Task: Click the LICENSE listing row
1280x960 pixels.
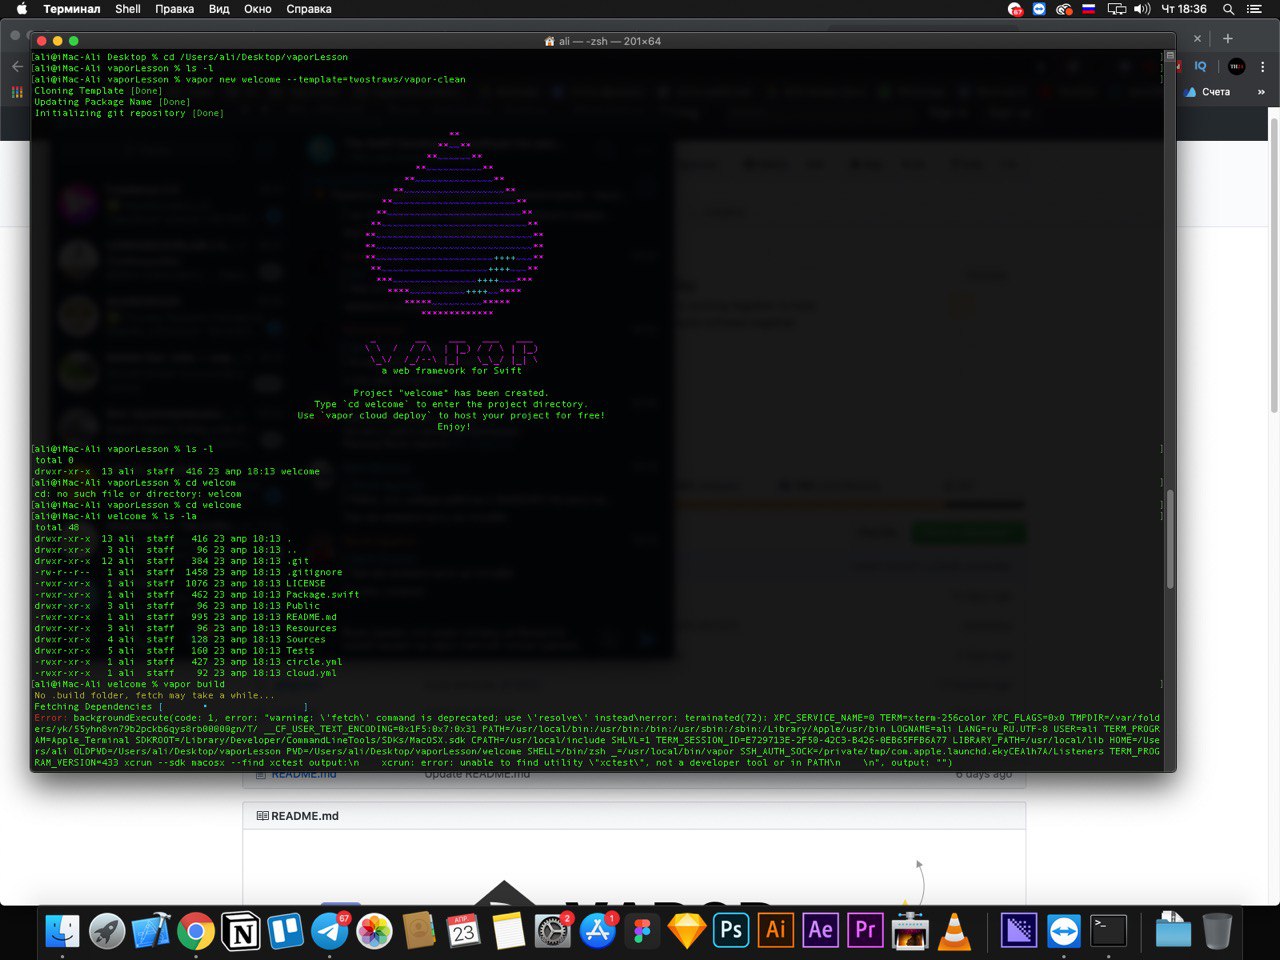Action: coord(179,583)
